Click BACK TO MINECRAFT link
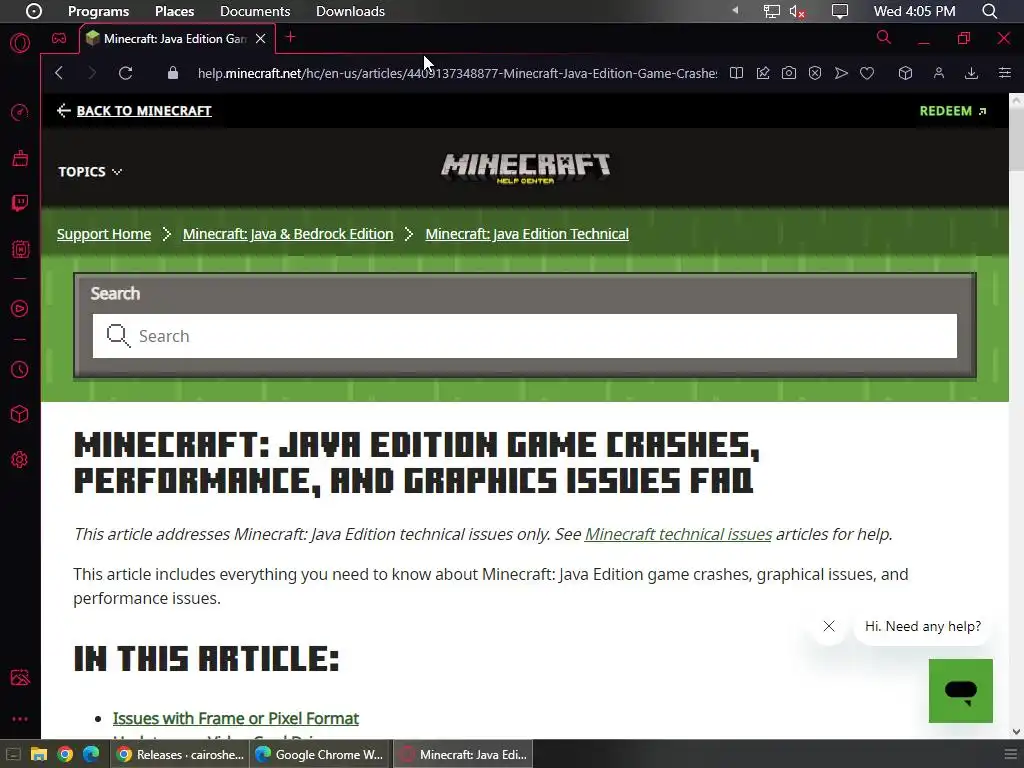Viewport: 1024px width, 768px height. (x=135, y=111)
